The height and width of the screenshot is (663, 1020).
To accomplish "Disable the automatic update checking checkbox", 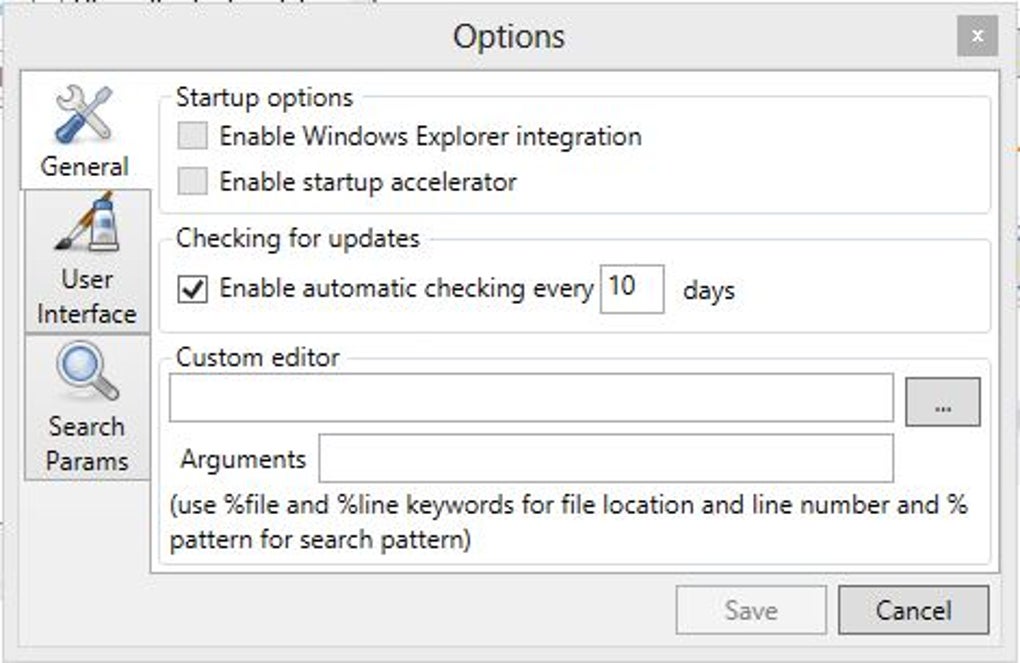I will [x=192, y=289].
